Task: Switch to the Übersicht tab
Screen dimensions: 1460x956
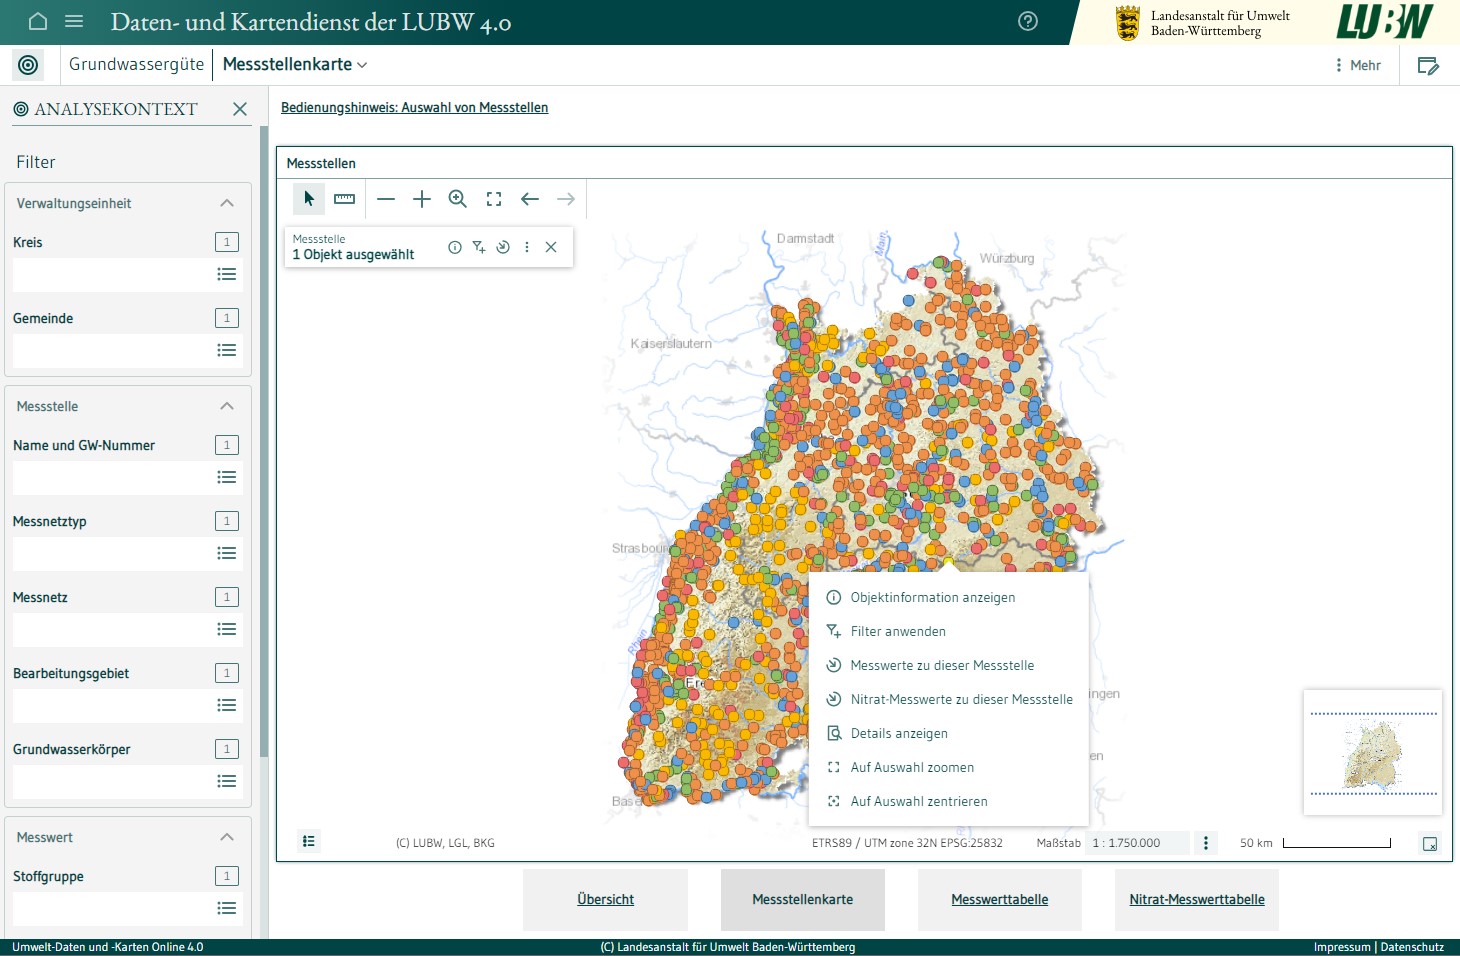Action: (605, 900)
